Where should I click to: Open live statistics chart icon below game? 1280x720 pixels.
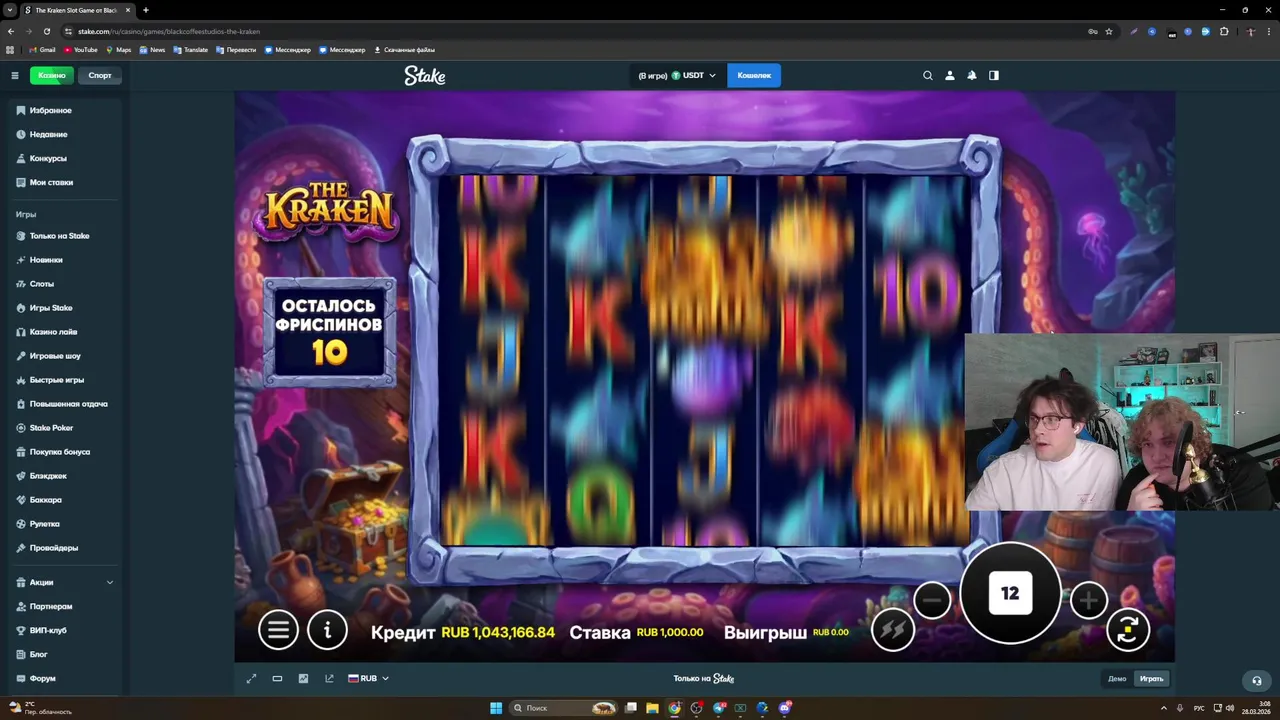[303, 678]
